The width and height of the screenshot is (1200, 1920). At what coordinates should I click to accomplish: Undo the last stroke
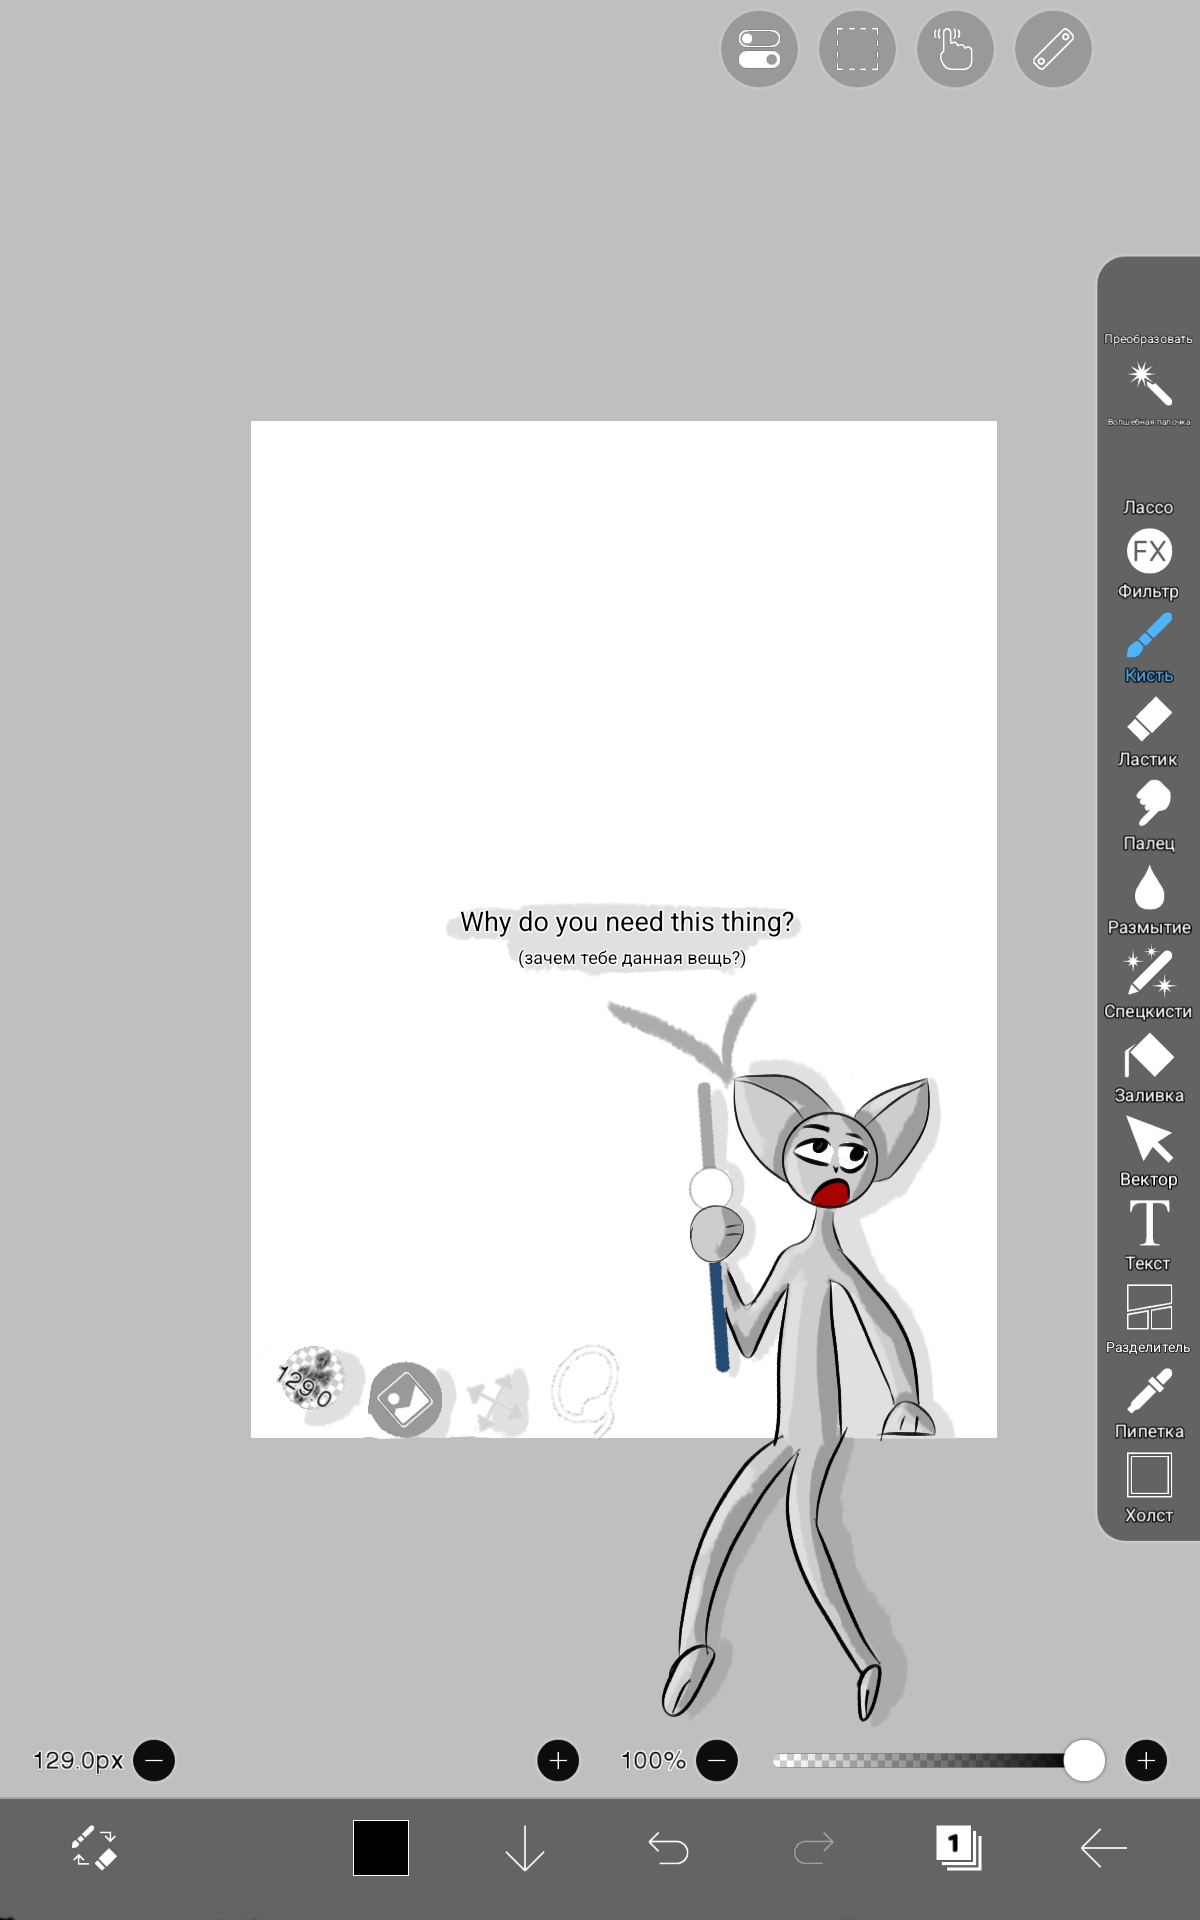(x=668, y=1848)
